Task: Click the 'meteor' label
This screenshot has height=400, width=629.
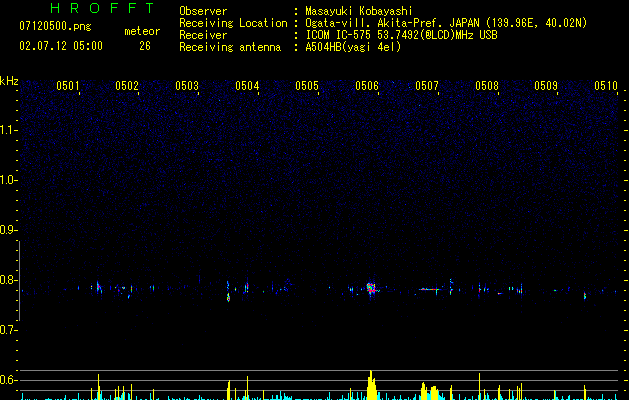Action: click(142, 31)
